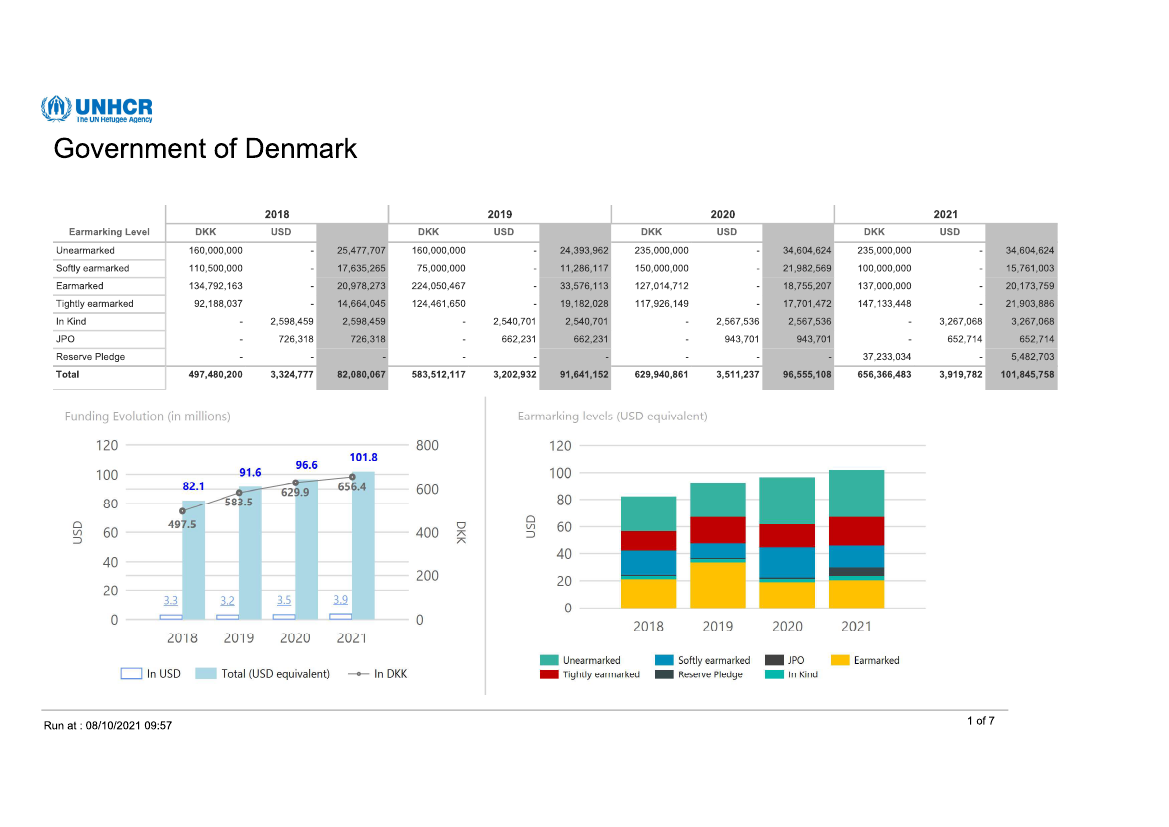Click the DKK total 497,480,200
The image size is (1169, 827).
coord(215,374)
